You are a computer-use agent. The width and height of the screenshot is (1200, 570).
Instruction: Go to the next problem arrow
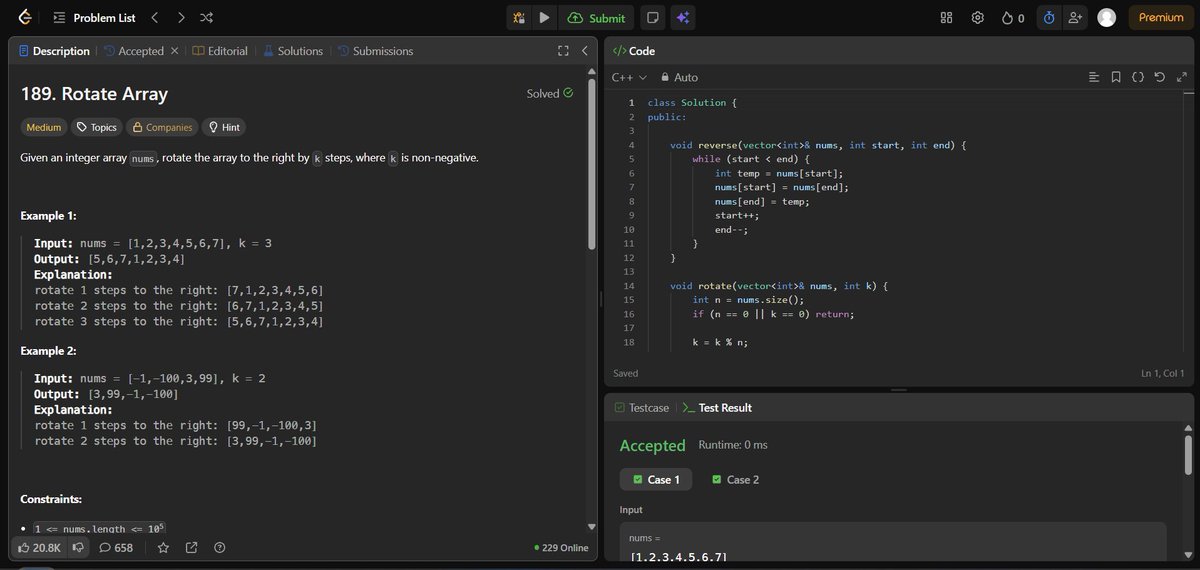click(x=180, y=18)
